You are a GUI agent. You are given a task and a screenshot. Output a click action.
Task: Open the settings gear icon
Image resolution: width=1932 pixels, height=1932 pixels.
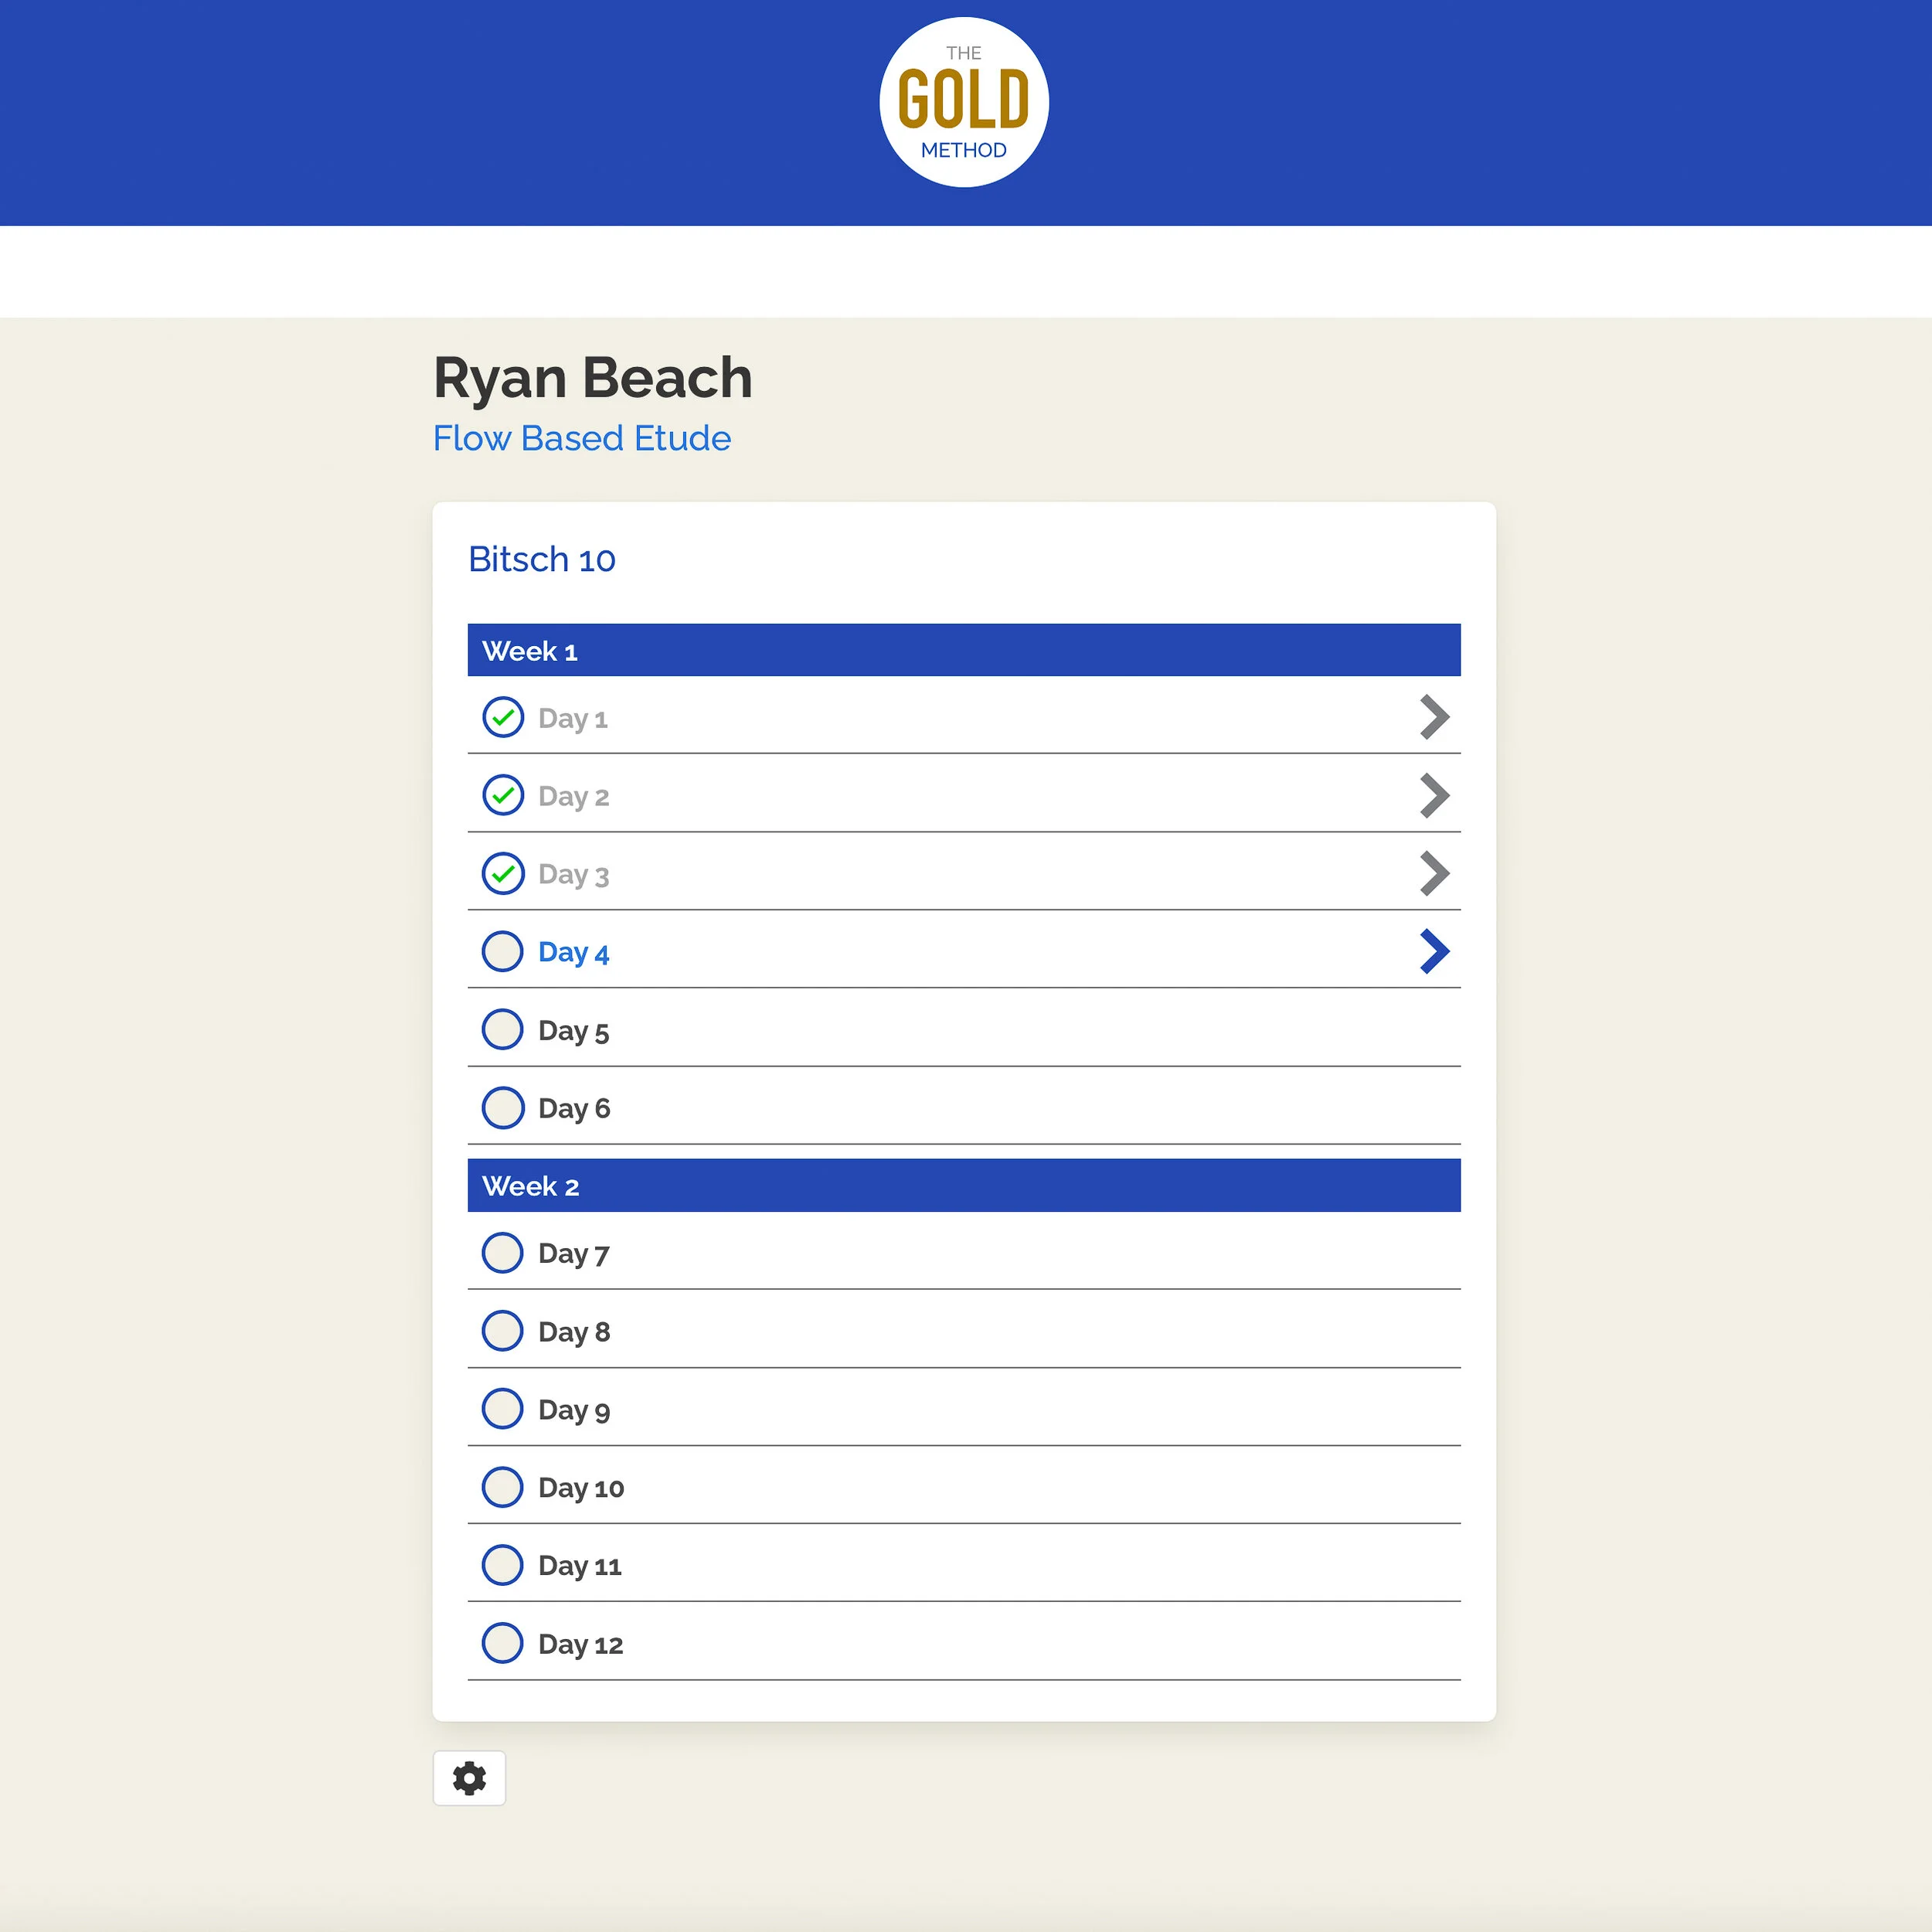click(x=470, y=1779)
